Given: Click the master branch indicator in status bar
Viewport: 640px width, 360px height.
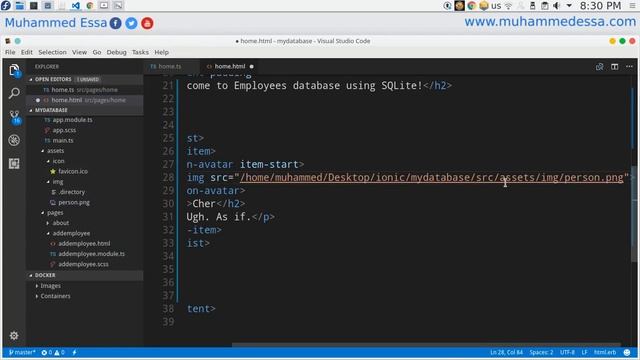Looking at the screenshot, I should tap(22, 352).
